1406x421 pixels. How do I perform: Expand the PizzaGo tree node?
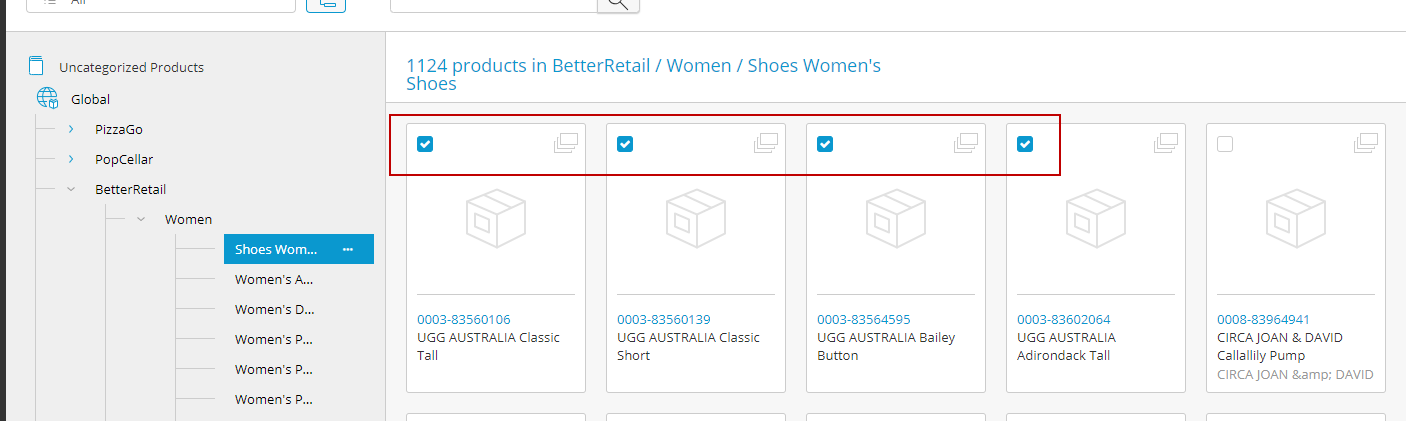[71, 129]
